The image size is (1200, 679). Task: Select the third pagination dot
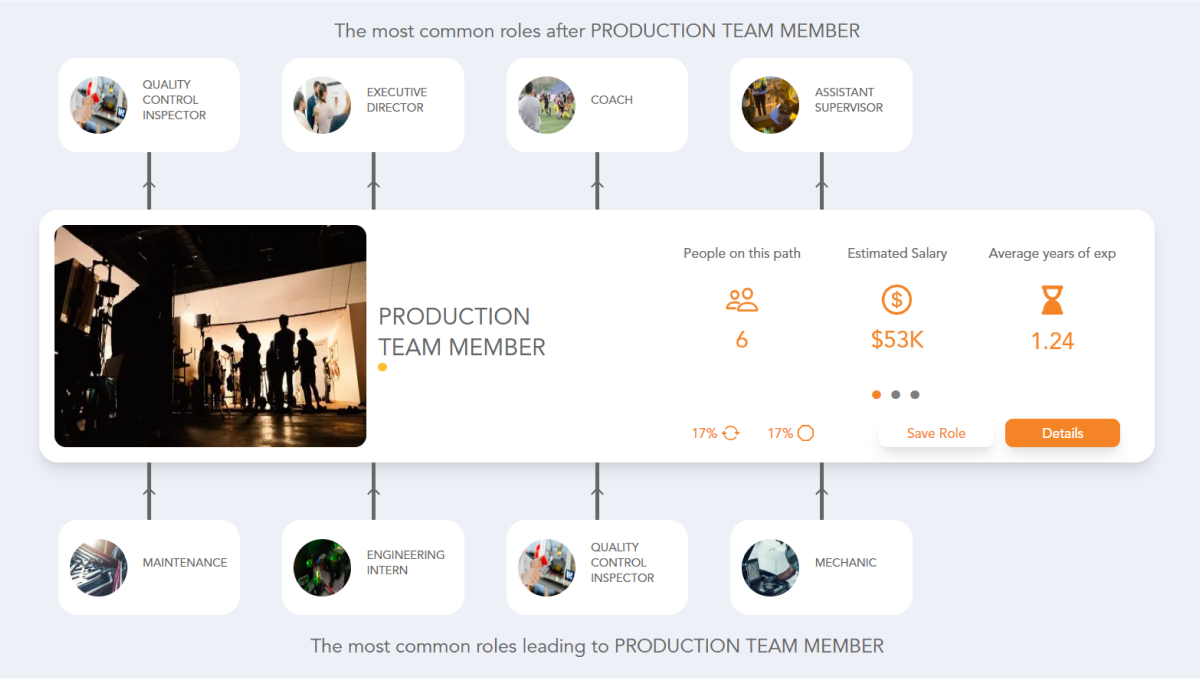pyautogui.click(x=915, y=394)
